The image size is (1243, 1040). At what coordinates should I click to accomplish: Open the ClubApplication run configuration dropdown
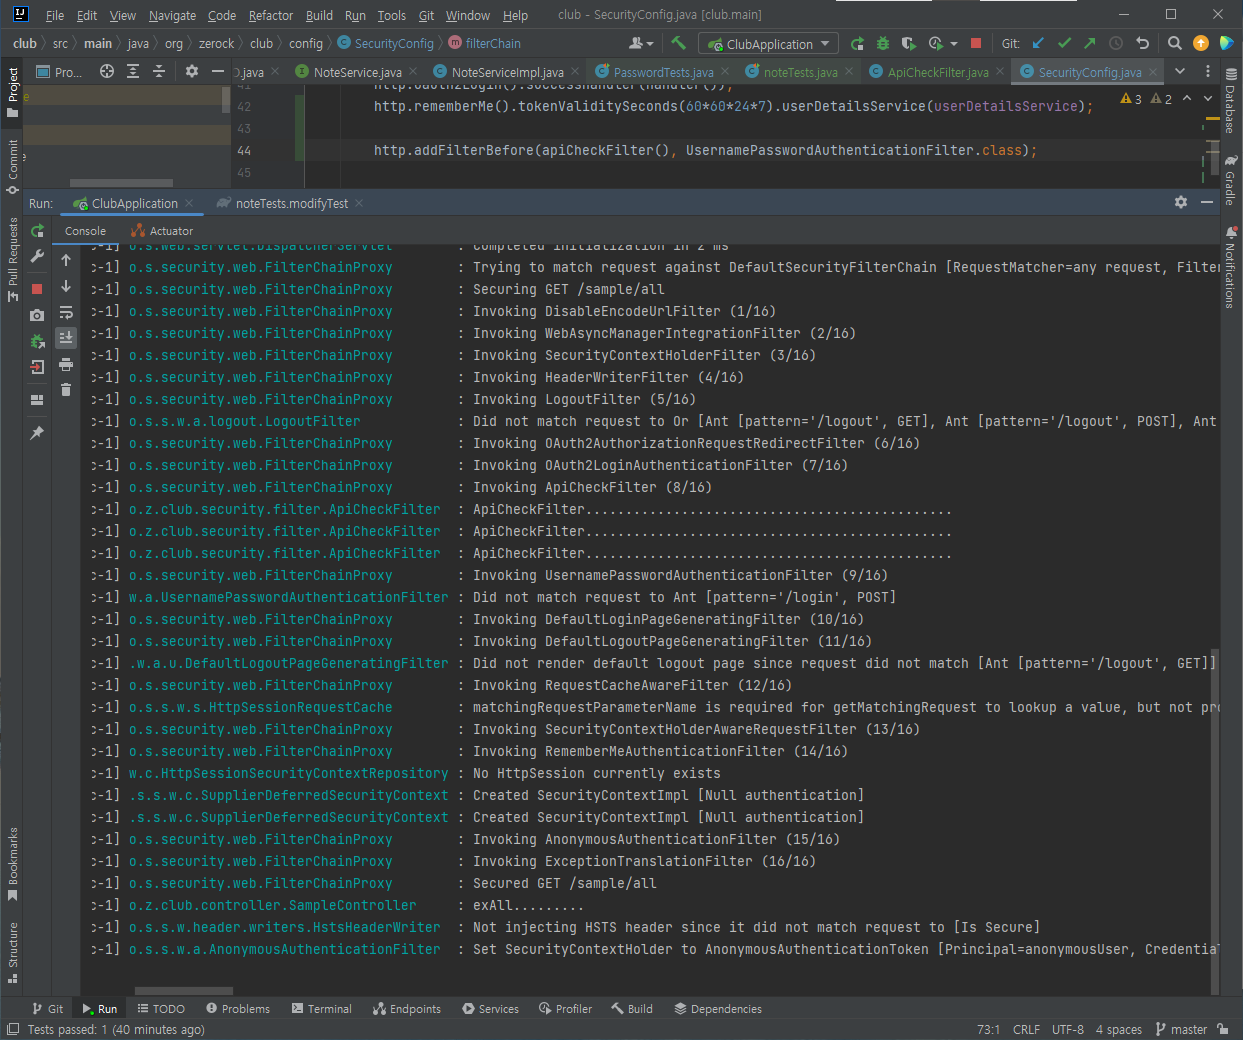[x=769, y=44]
